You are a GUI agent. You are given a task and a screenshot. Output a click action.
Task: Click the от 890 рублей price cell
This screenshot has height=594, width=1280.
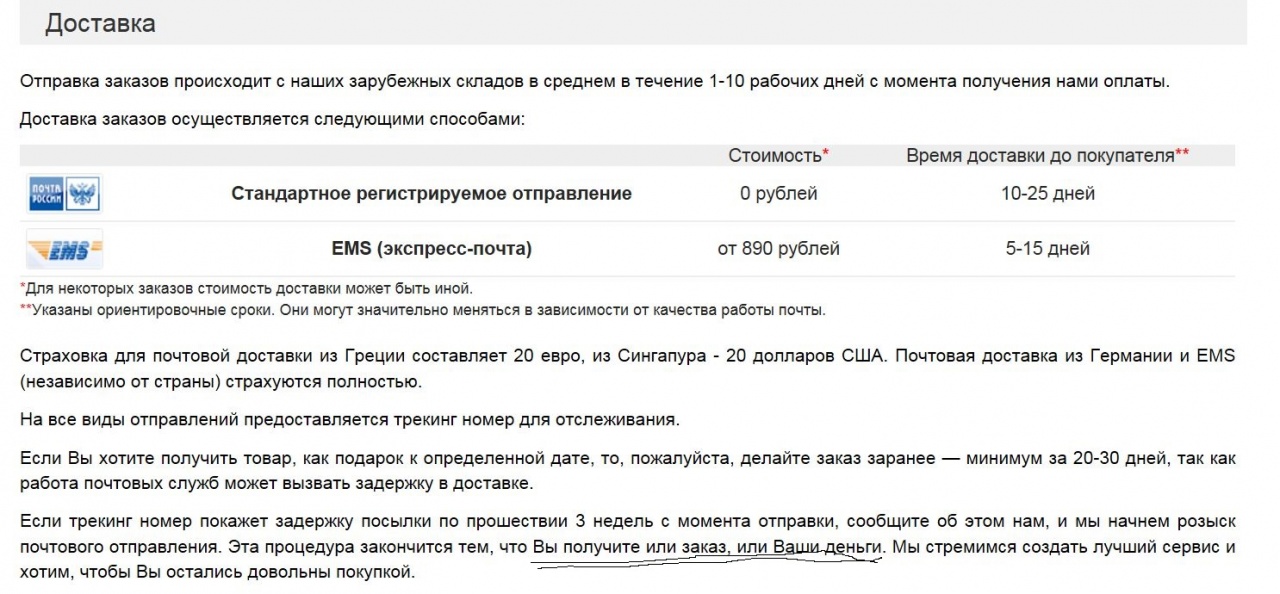tap(778, 249)
